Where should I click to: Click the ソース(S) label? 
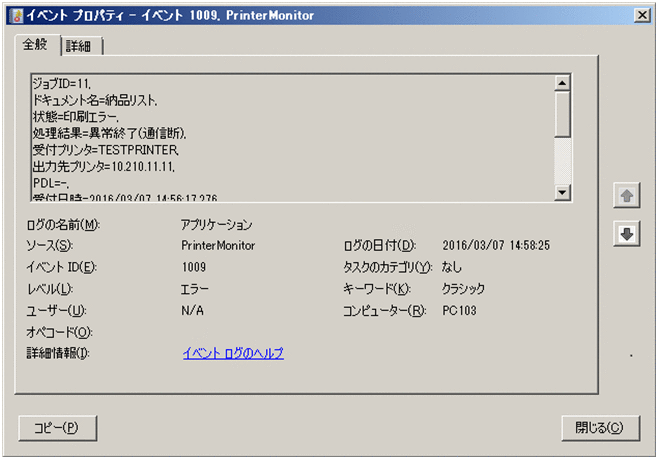[x=50, y=245]
